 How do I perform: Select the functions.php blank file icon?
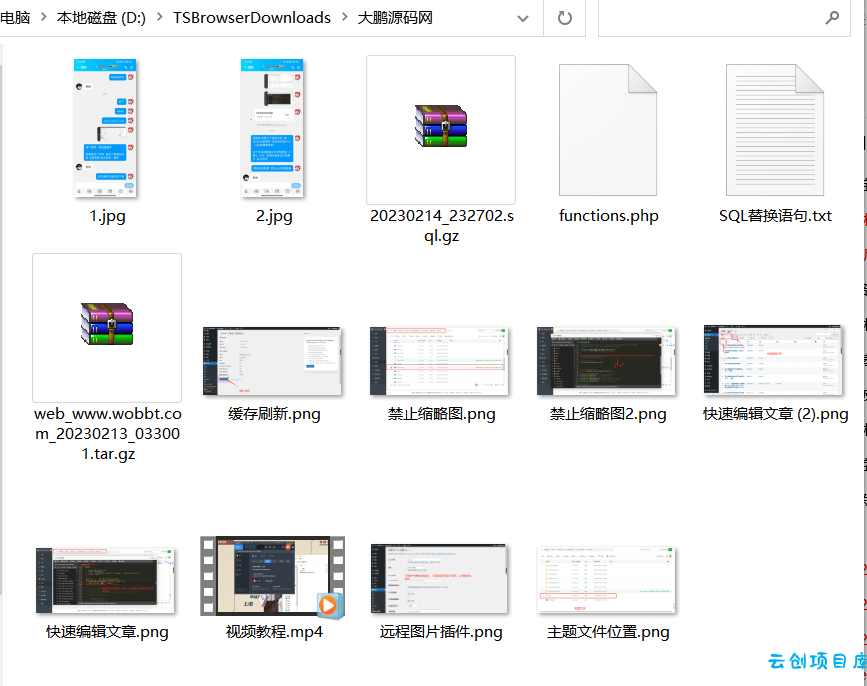point(608,130)
